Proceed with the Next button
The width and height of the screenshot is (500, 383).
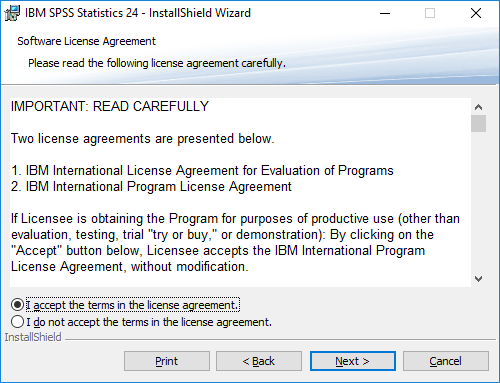[x=353, y=361]
